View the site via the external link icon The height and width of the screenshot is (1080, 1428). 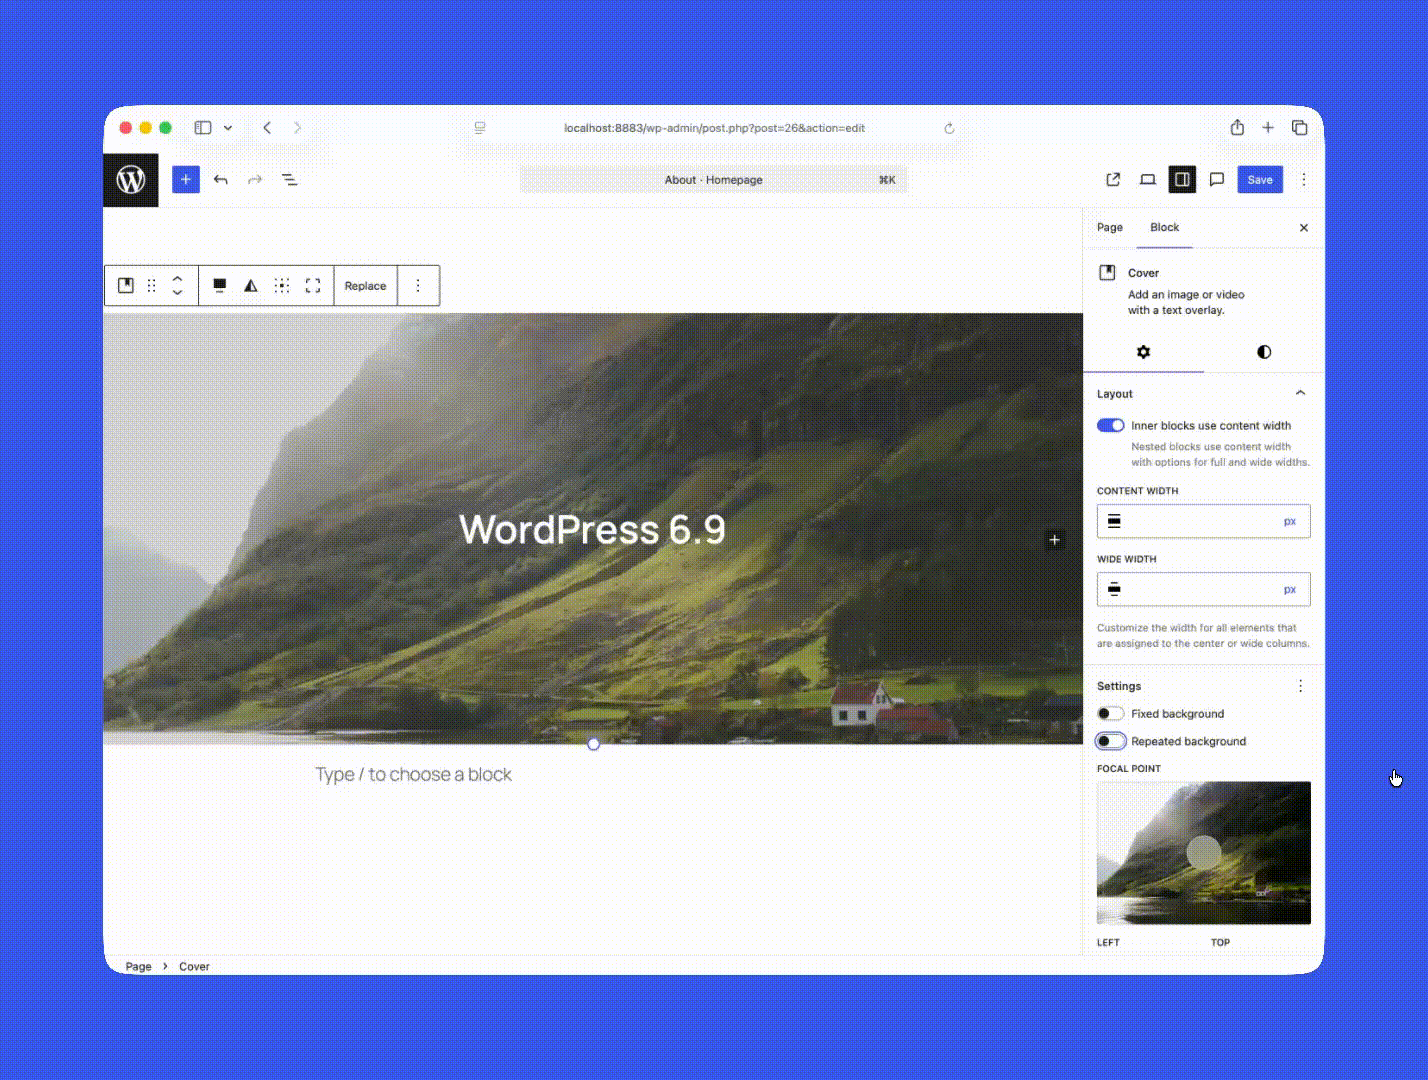point(1113,179)
